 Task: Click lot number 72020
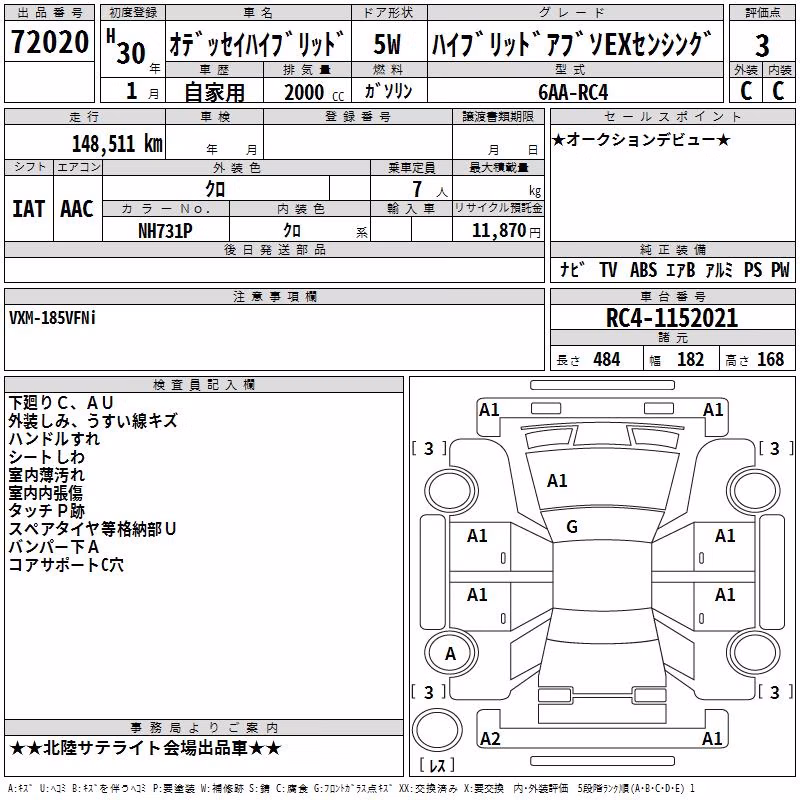[49, 41]
